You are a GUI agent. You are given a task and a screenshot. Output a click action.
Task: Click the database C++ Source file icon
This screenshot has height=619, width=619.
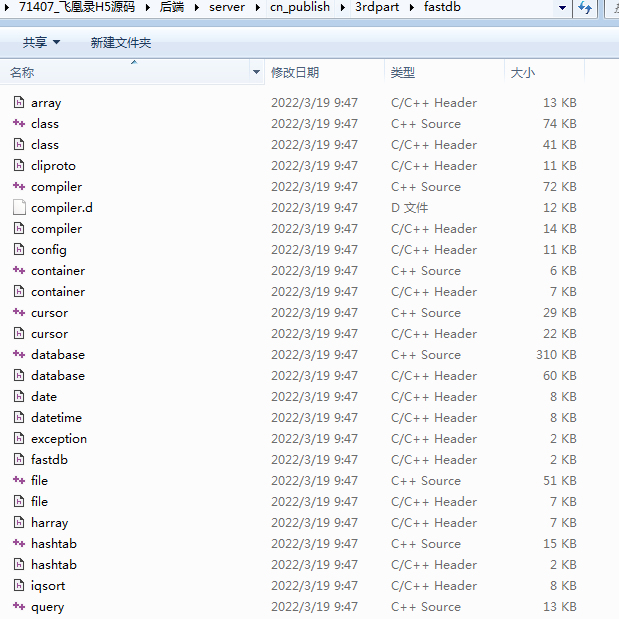(18, 355)
